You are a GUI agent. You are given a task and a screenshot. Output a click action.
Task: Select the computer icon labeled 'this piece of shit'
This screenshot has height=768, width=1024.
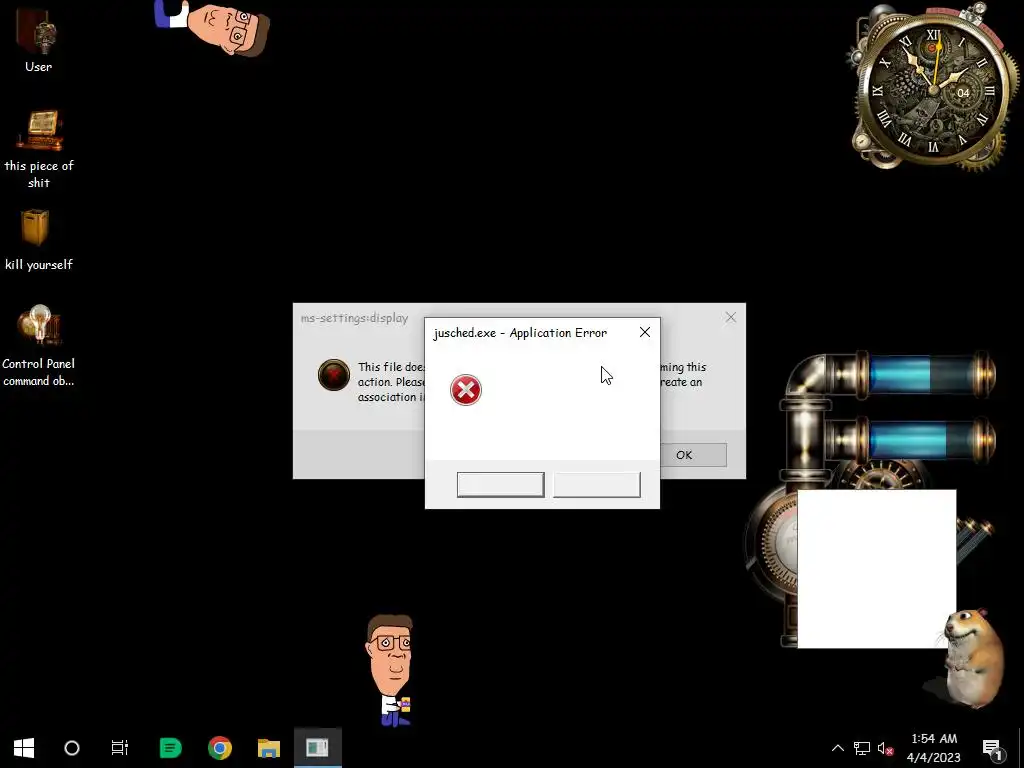[x=39, y=150]
